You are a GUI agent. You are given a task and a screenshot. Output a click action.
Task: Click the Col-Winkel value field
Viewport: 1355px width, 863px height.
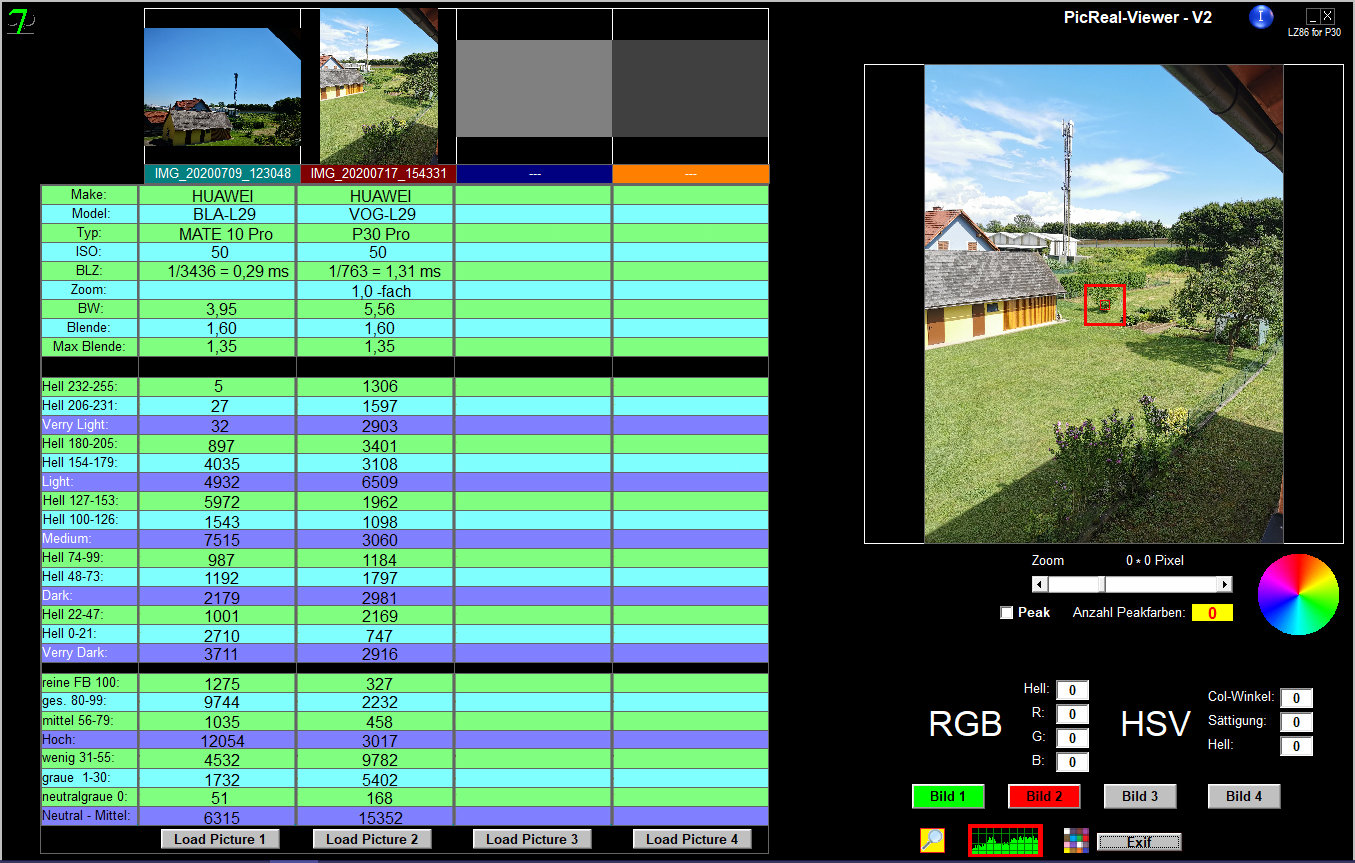tap(1296, 698)
